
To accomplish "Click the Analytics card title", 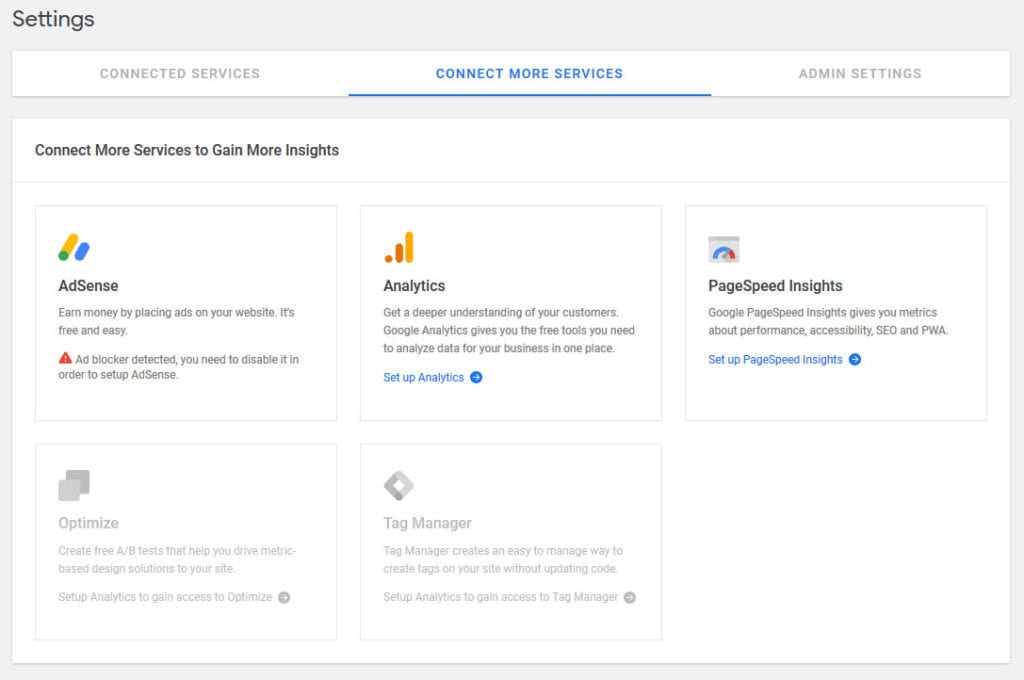I will tap(414, 285).
